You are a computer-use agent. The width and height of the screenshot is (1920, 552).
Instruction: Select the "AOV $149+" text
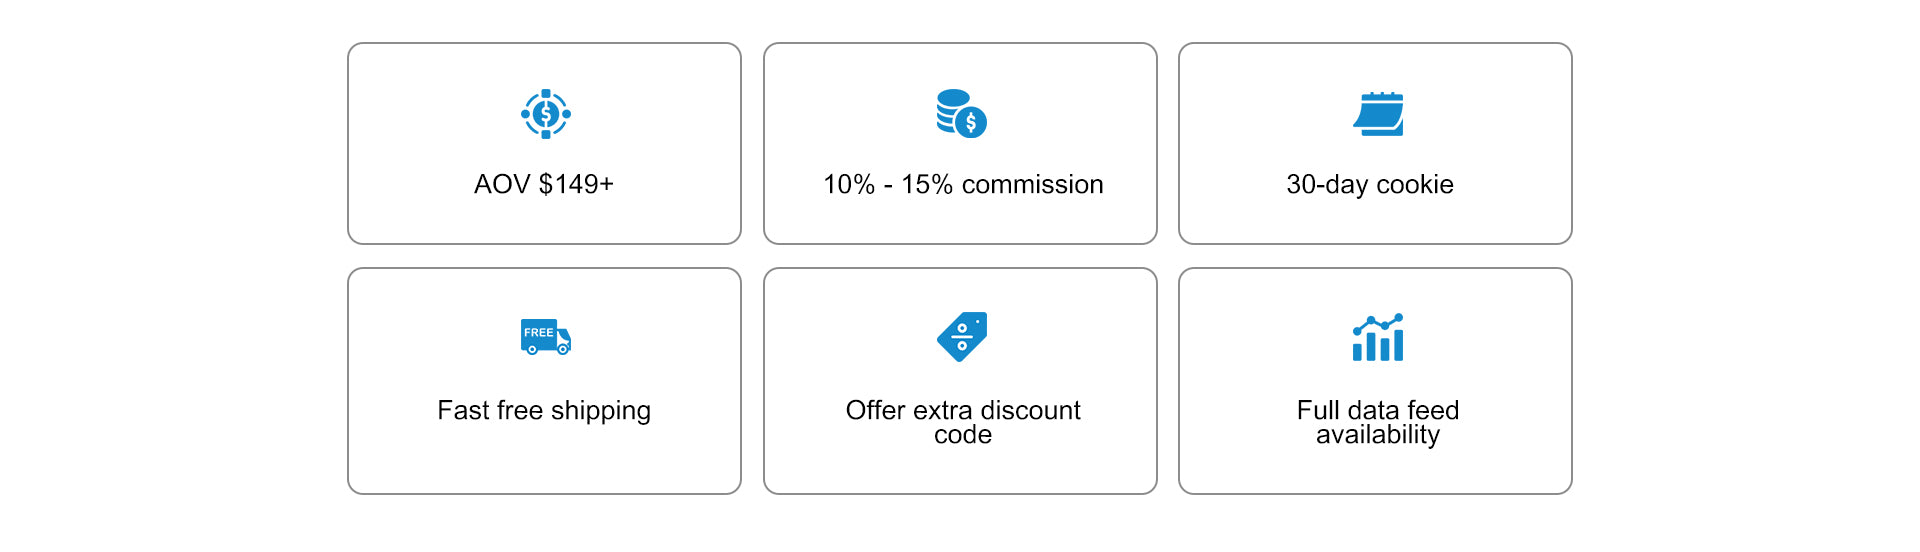pyautogui.click(x=544, y=185)
